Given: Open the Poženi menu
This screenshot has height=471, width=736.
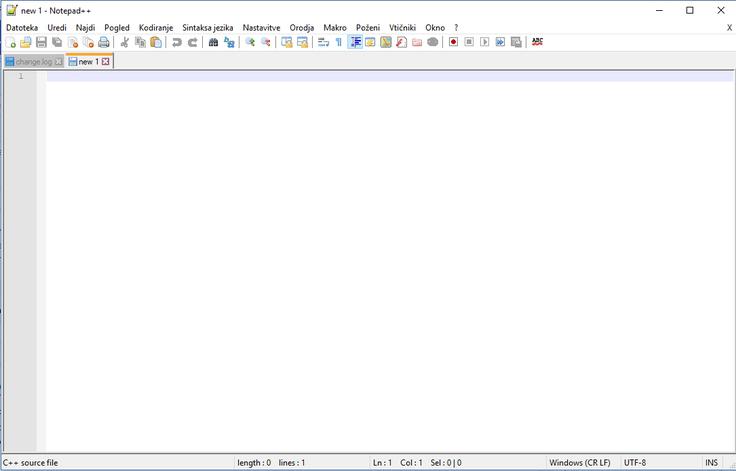Looking at the screenshot, I should pos(368,28).
